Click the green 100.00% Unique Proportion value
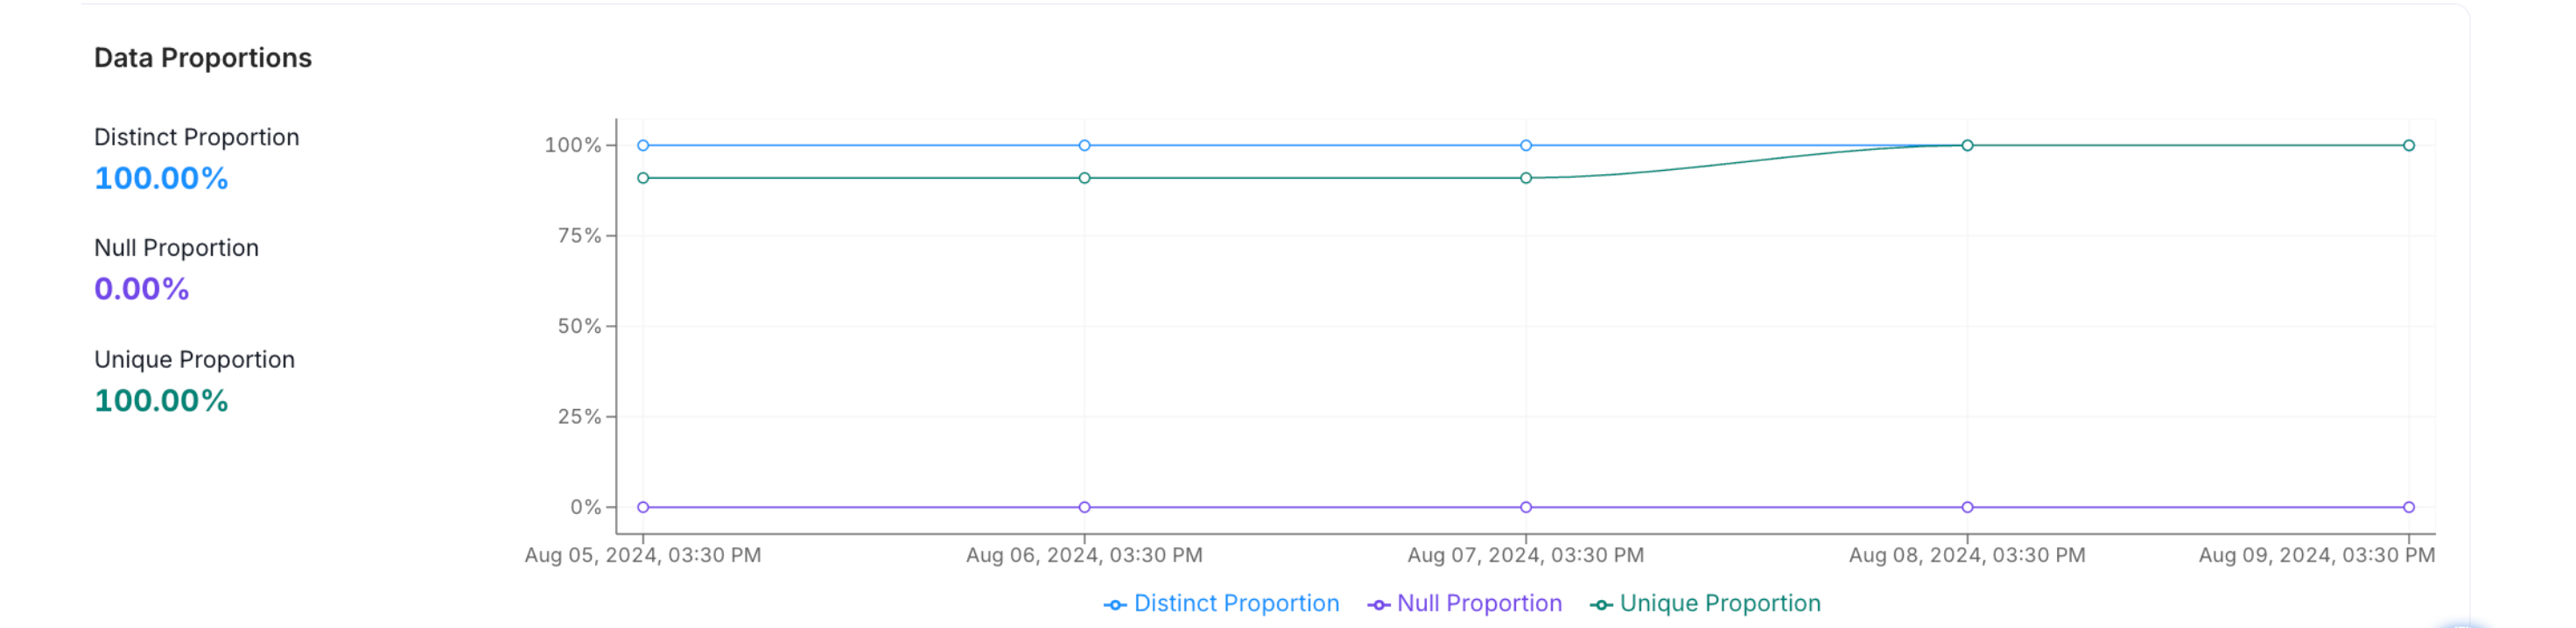2576x628 pixels. [x=161, y=400]
